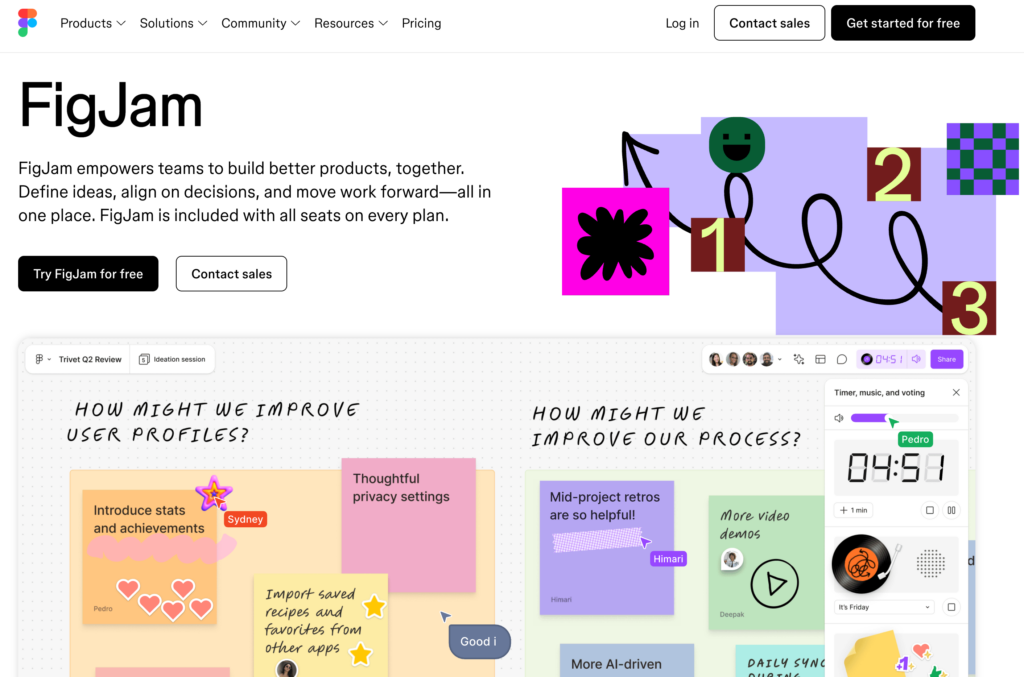Click the vinyl record music player
This screenshot has width=1024, height=677.
861,564
